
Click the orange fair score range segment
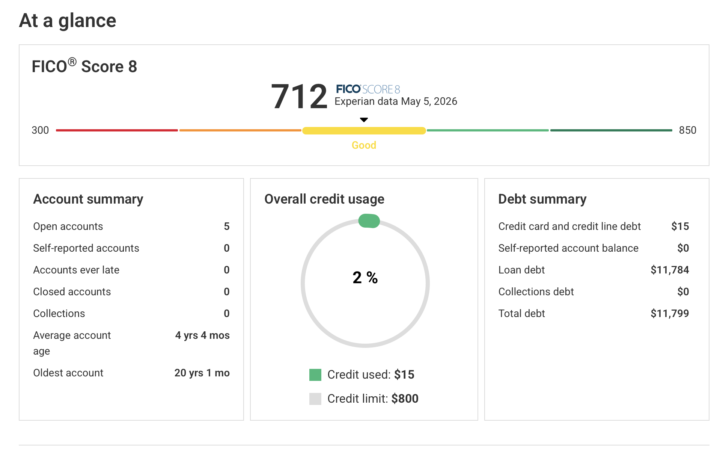coord(240,130)
